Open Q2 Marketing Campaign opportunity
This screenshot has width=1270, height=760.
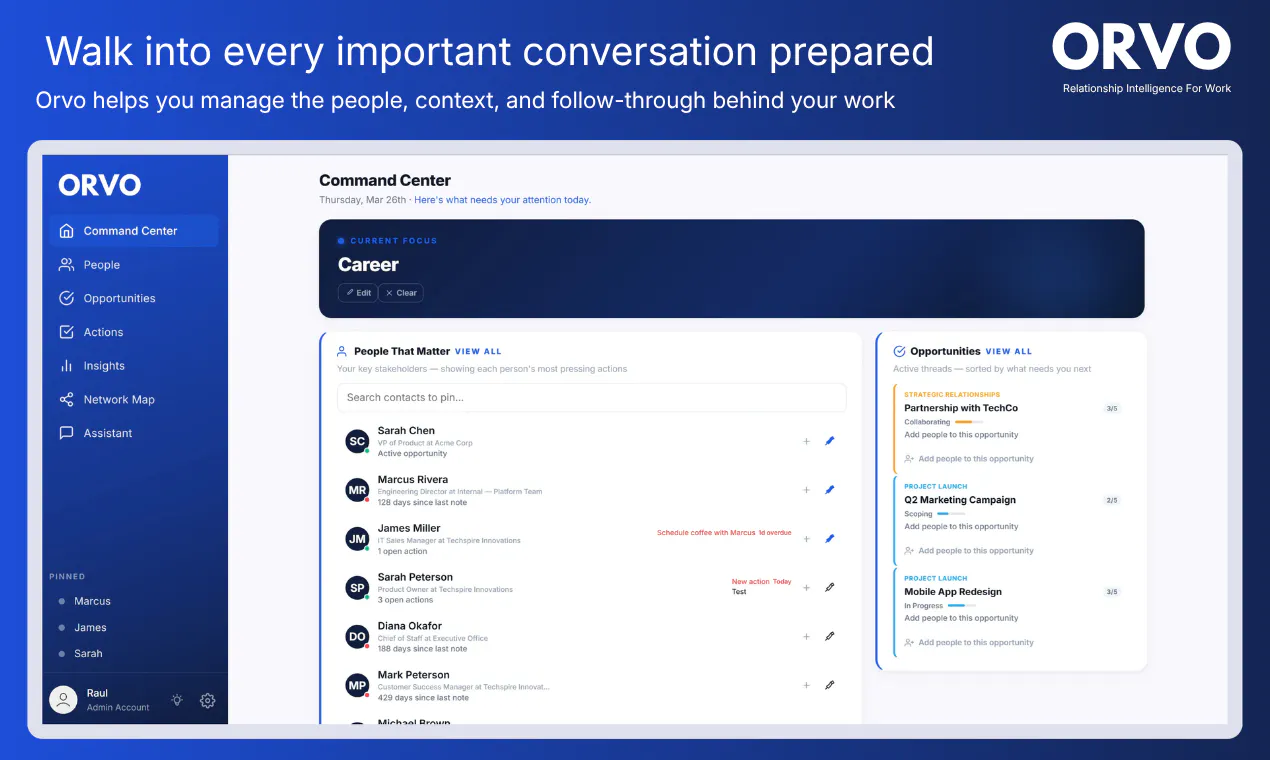coord(960,500)
